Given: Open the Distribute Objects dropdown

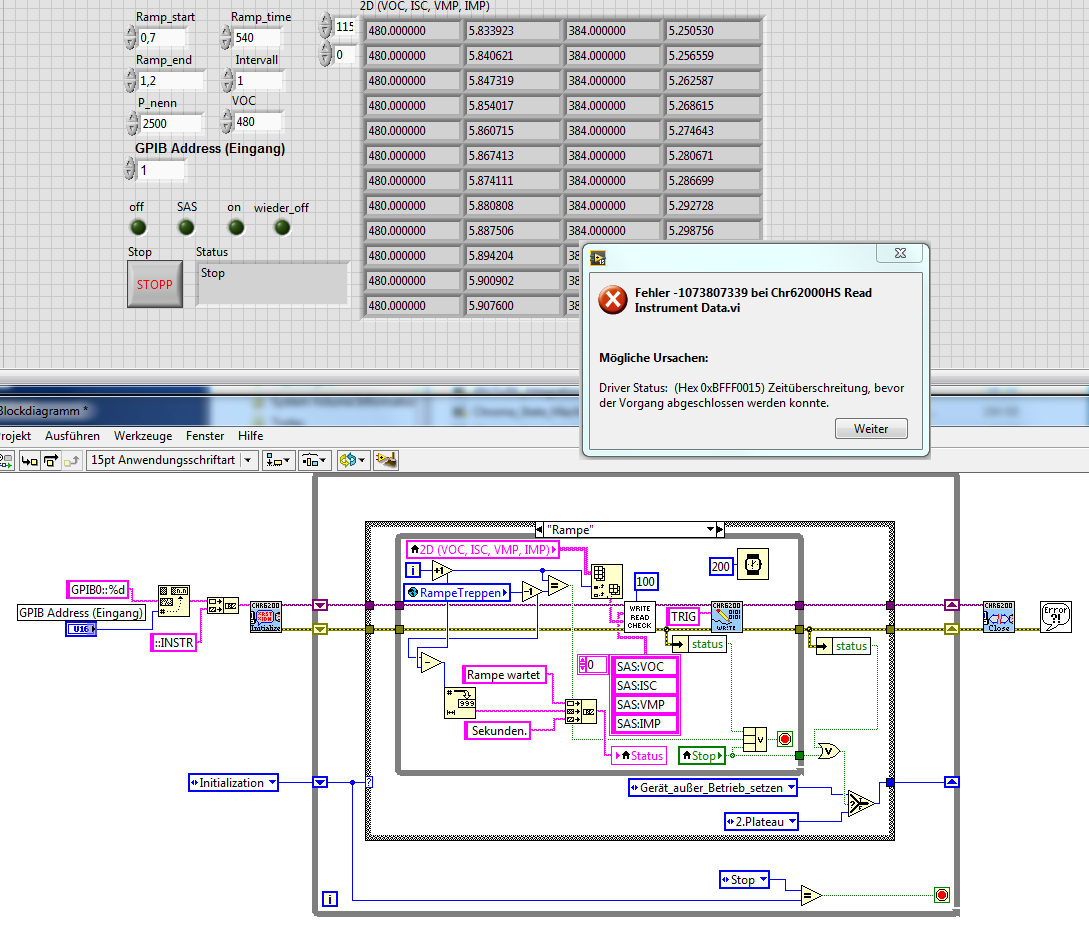Looking at the screenshot, I should click(x=315, y=460).
